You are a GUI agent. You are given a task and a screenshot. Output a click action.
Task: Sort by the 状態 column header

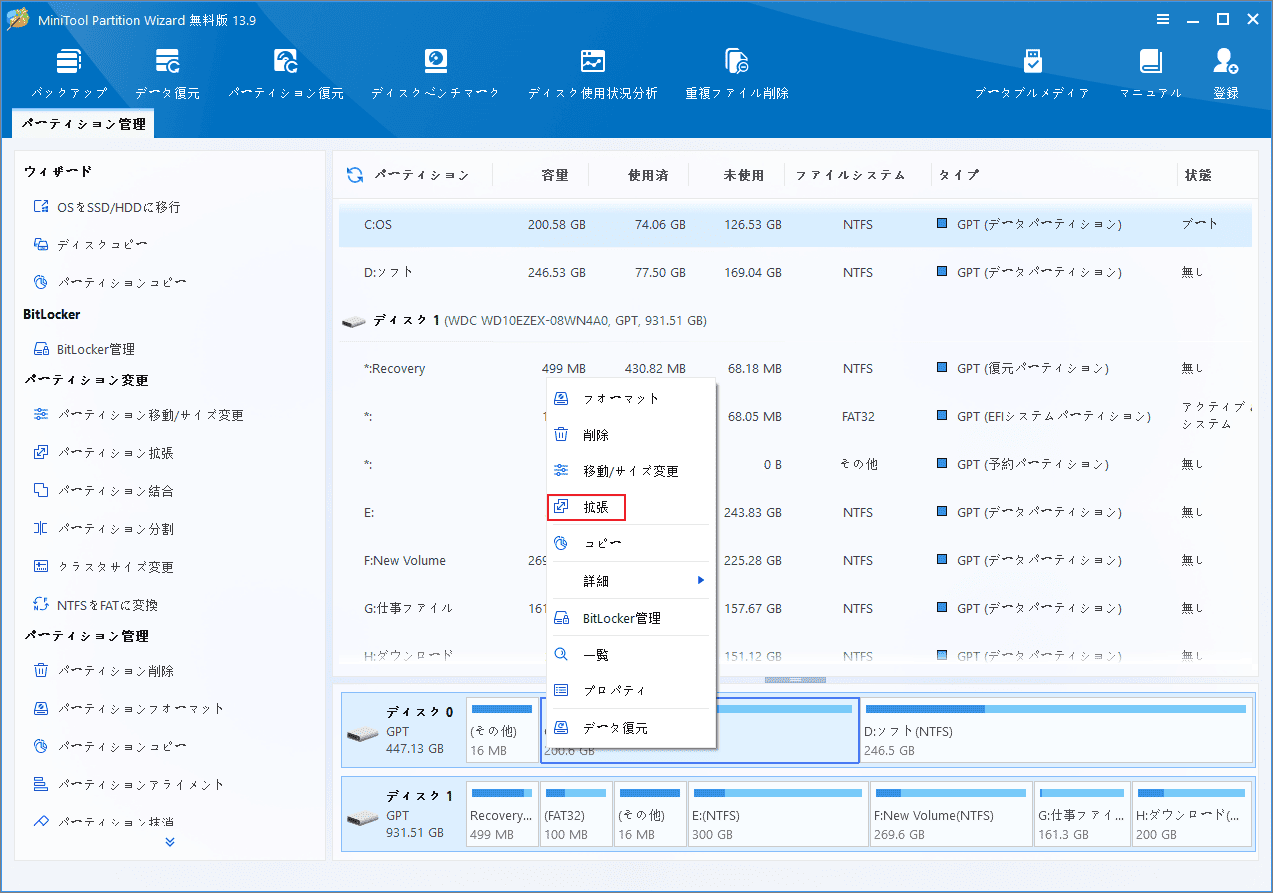[1198, 175]
